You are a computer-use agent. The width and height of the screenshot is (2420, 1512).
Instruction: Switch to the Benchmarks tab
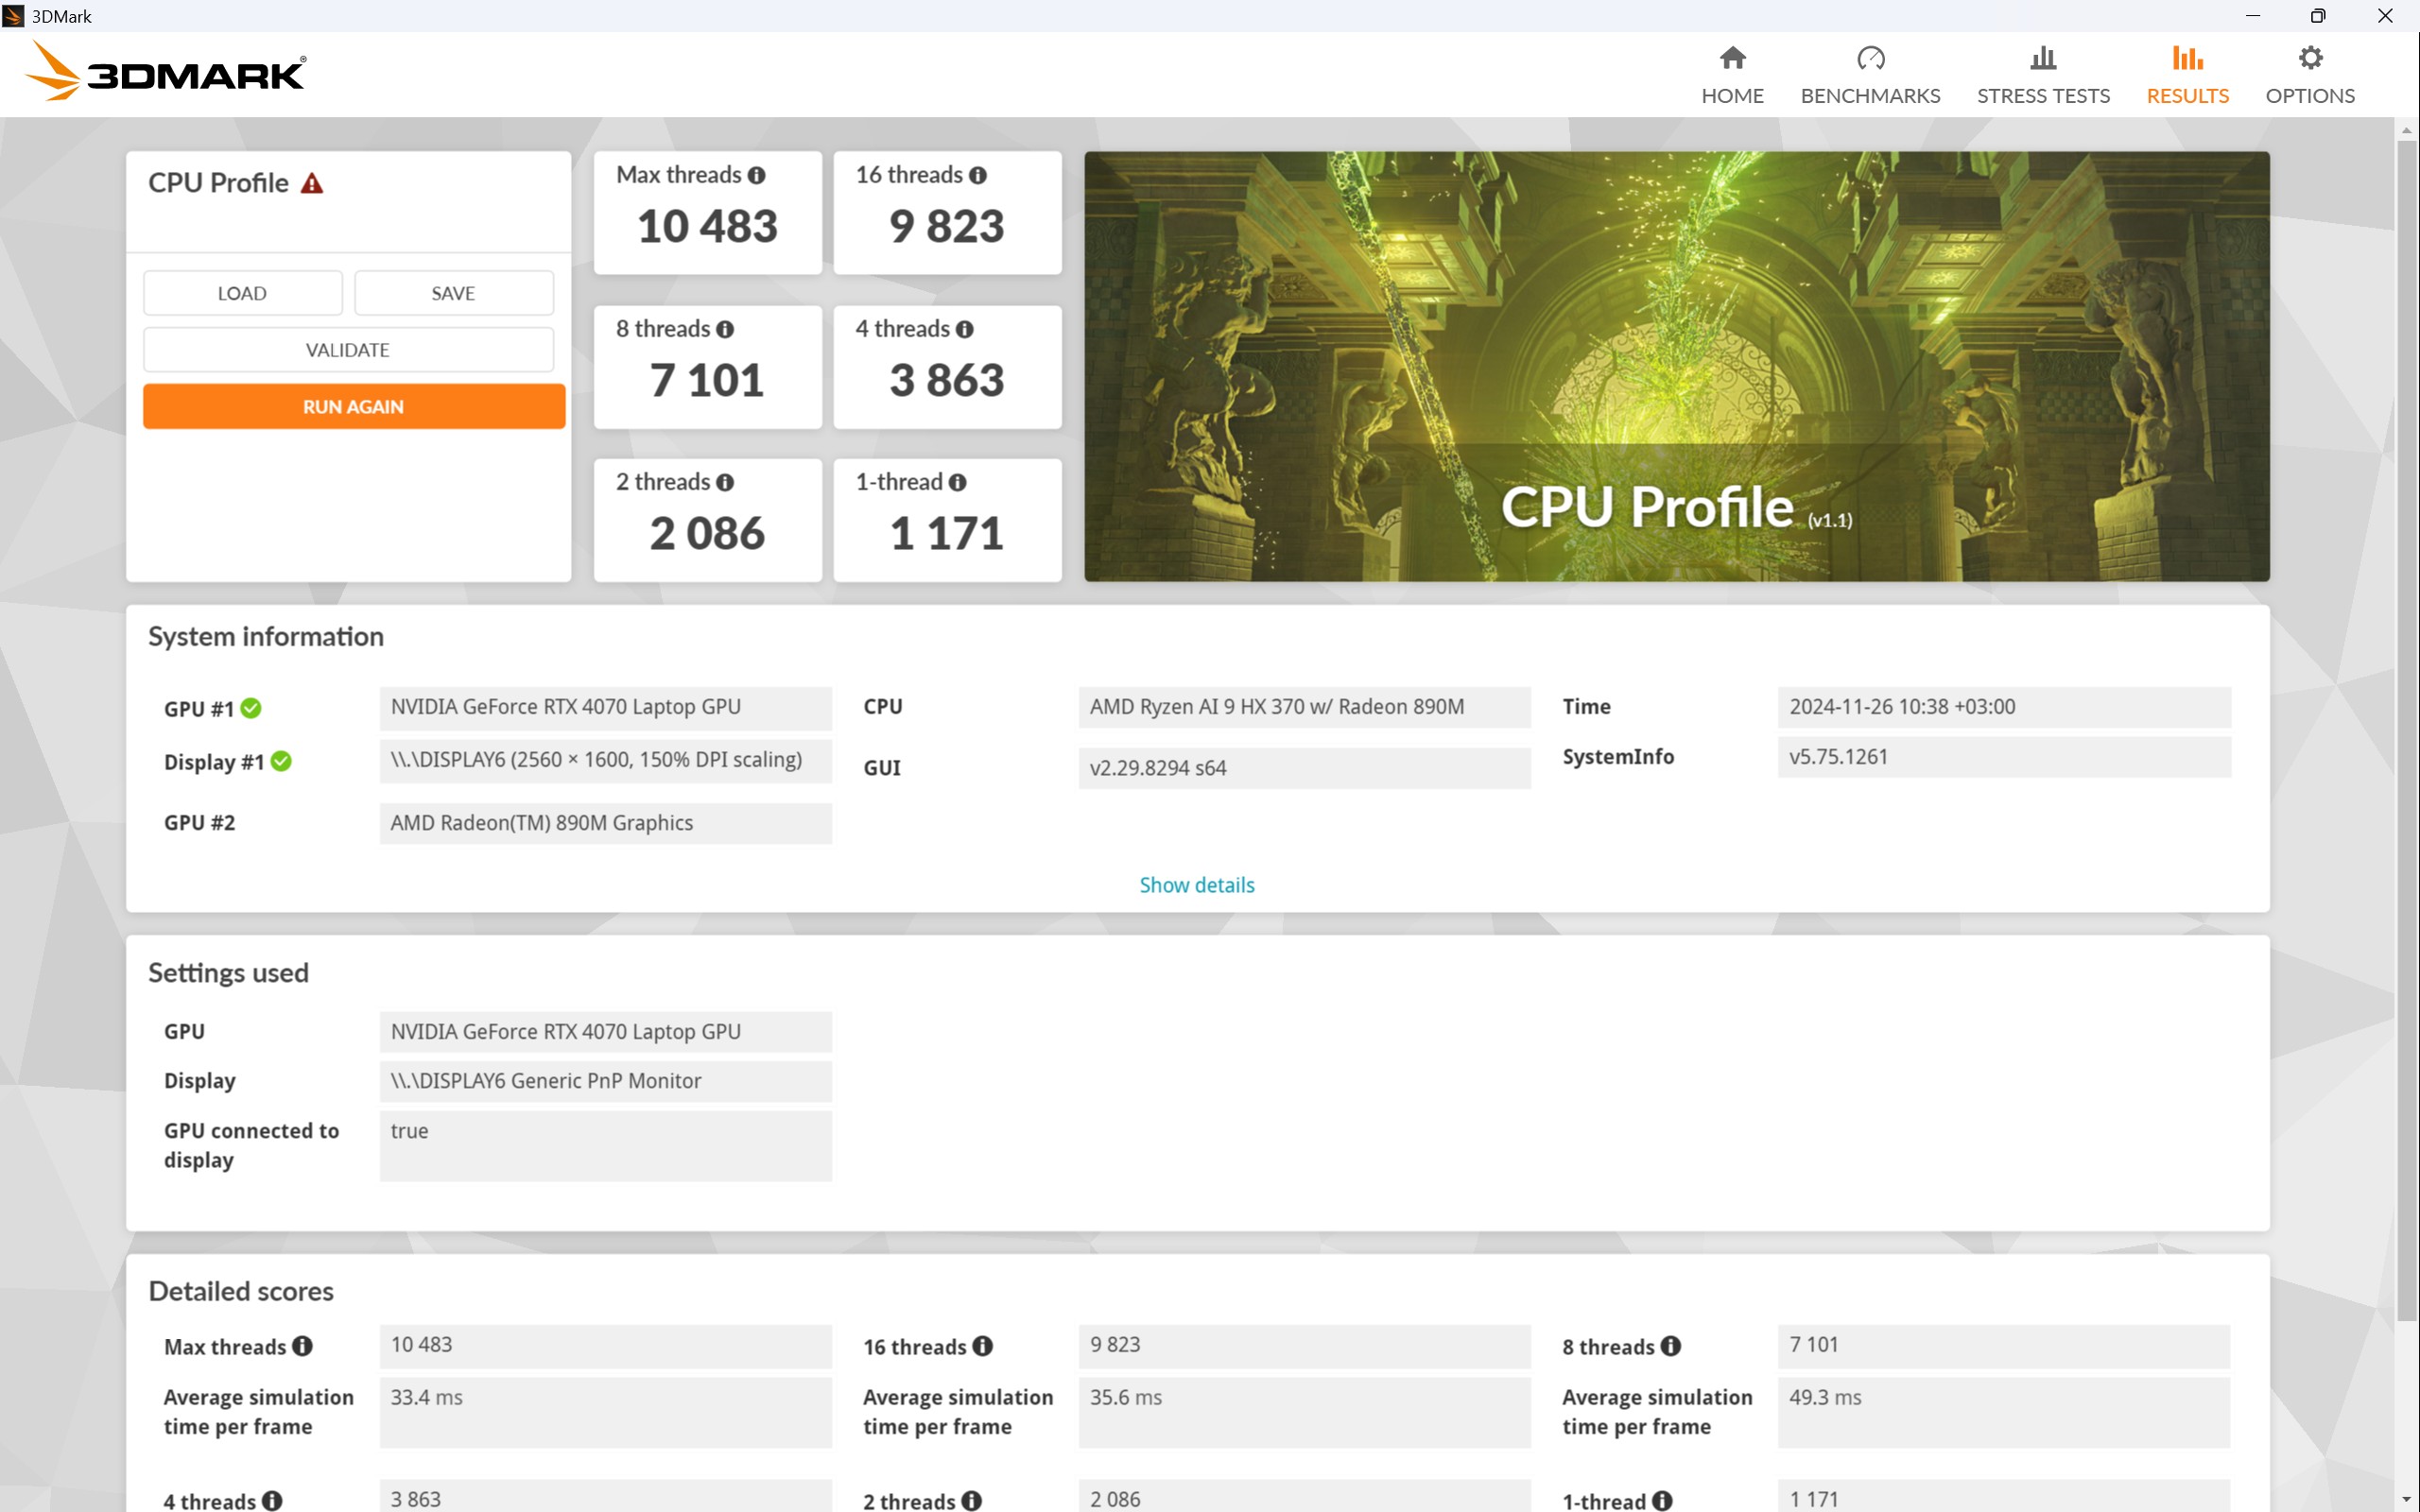1870,75
